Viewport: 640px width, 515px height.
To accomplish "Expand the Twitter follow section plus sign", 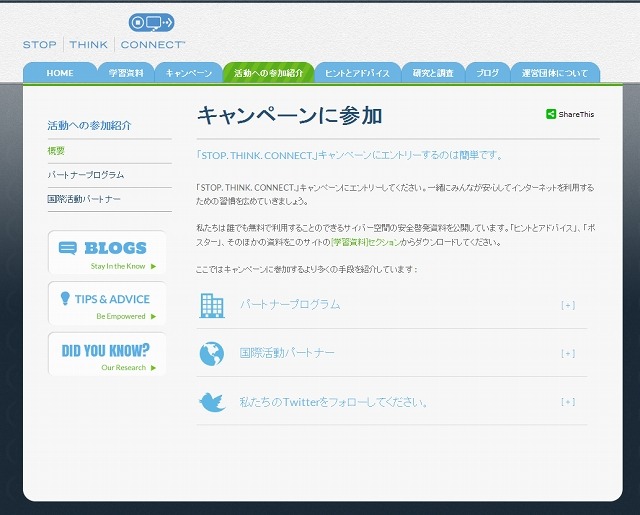I will [x=568, y=402].
